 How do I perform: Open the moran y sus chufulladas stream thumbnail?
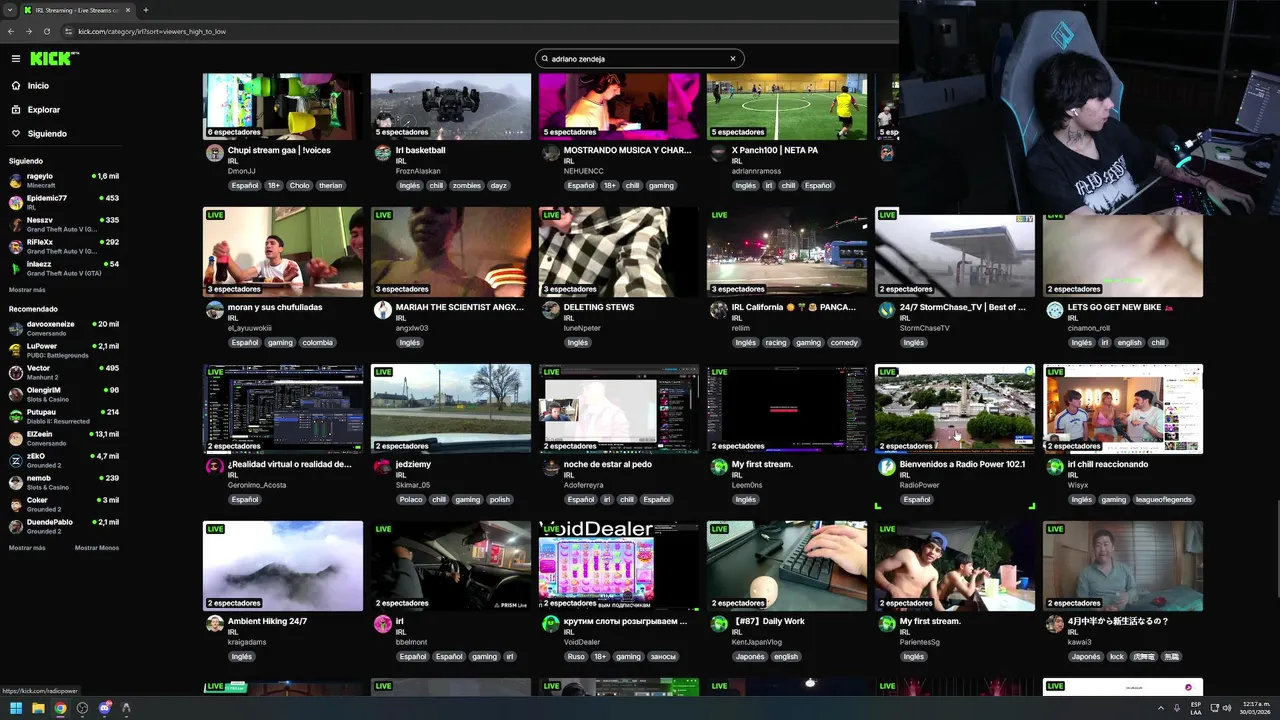(283, 252)
